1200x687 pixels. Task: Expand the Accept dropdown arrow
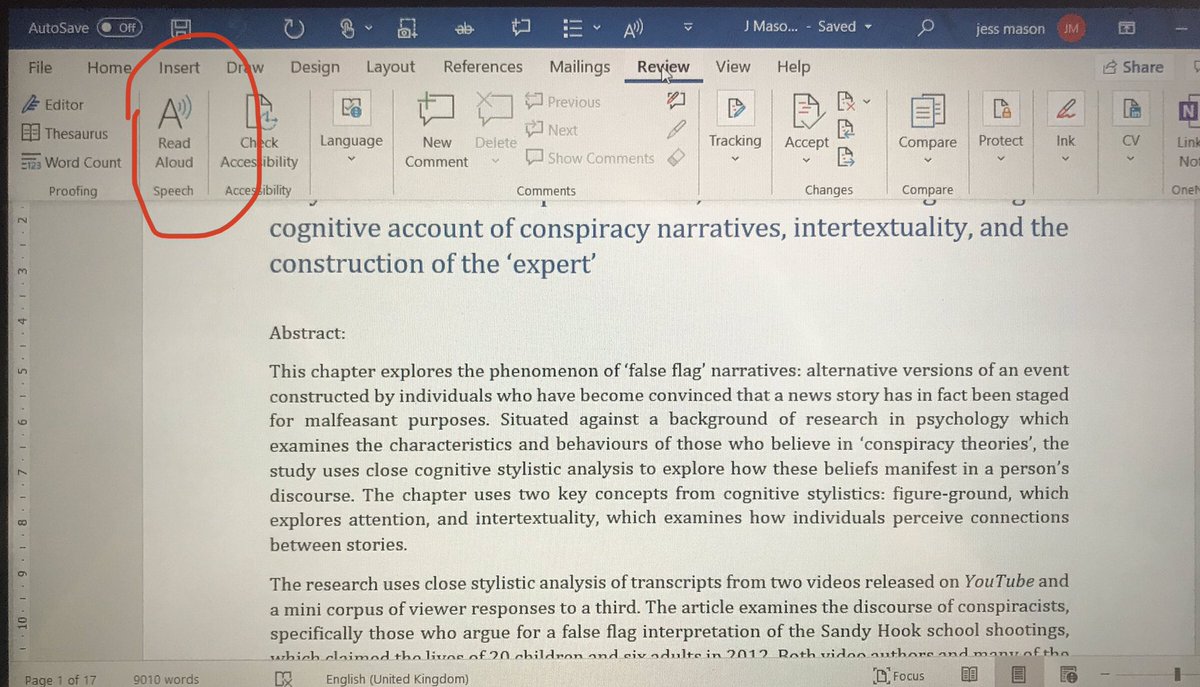[806, 160]
